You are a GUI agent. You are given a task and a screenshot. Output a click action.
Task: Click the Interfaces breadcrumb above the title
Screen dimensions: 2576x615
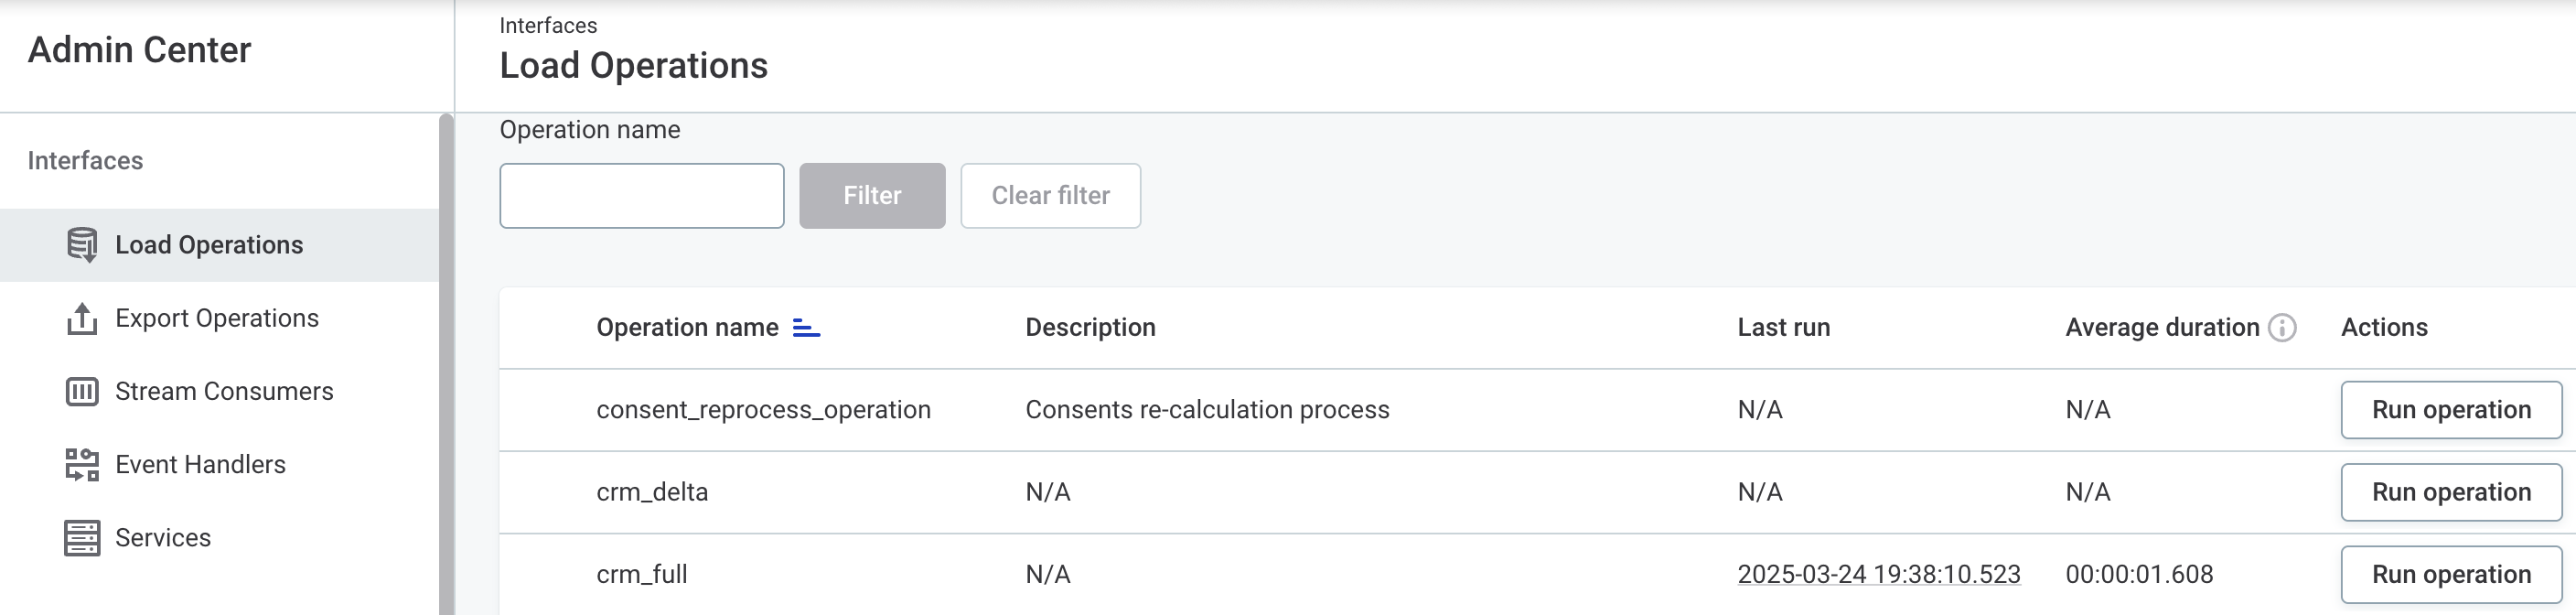(x=548, y=26)
